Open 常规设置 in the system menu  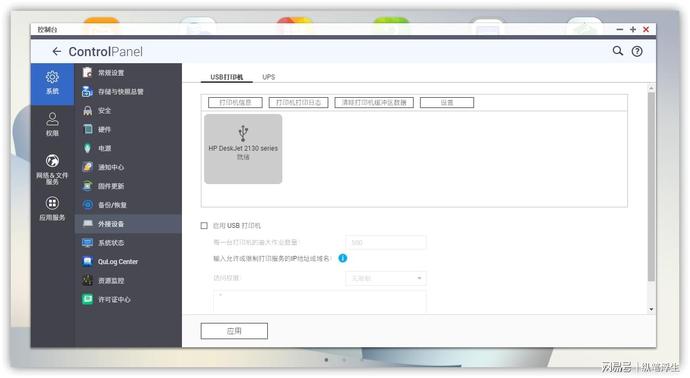(128, 73)
